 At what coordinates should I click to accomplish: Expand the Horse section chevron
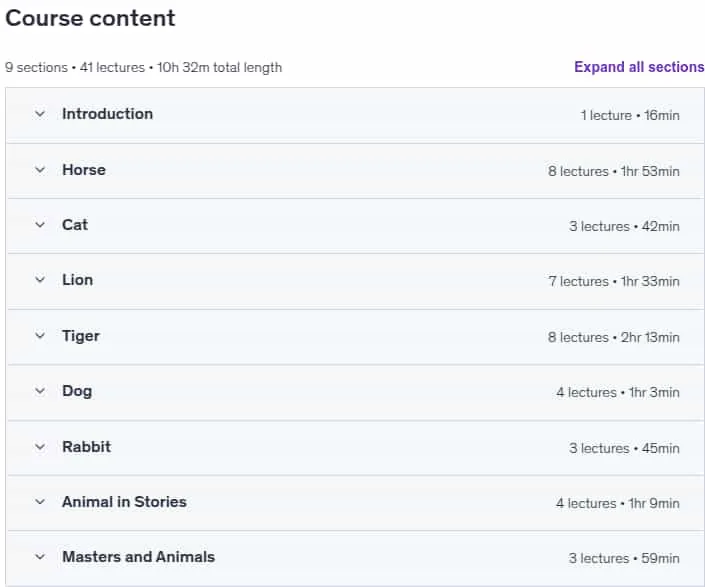[40, 170]
